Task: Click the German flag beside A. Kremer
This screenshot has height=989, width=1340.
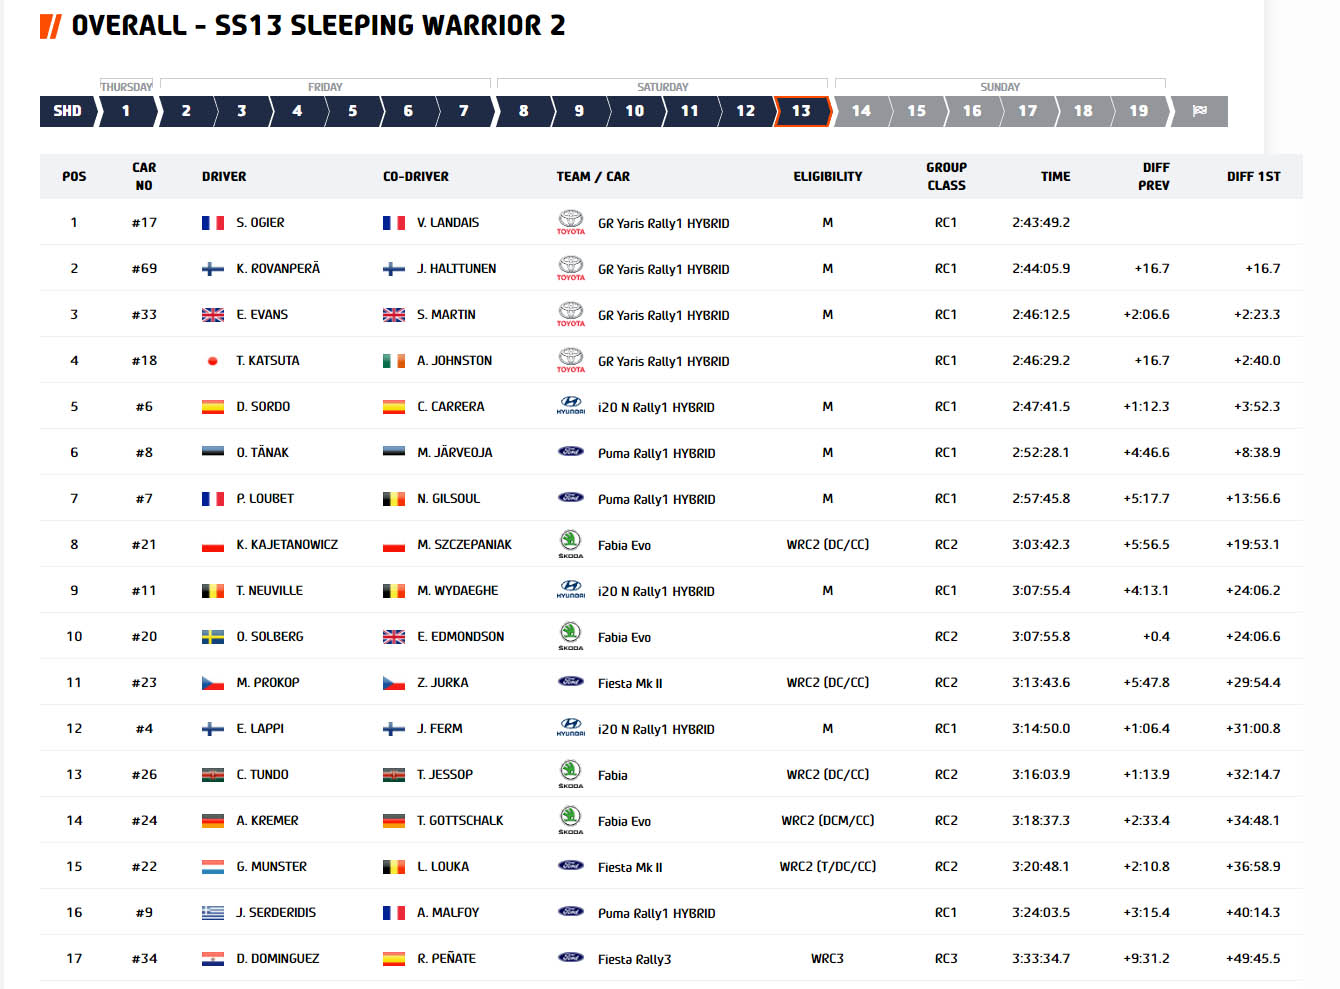Action: [213, 821]
